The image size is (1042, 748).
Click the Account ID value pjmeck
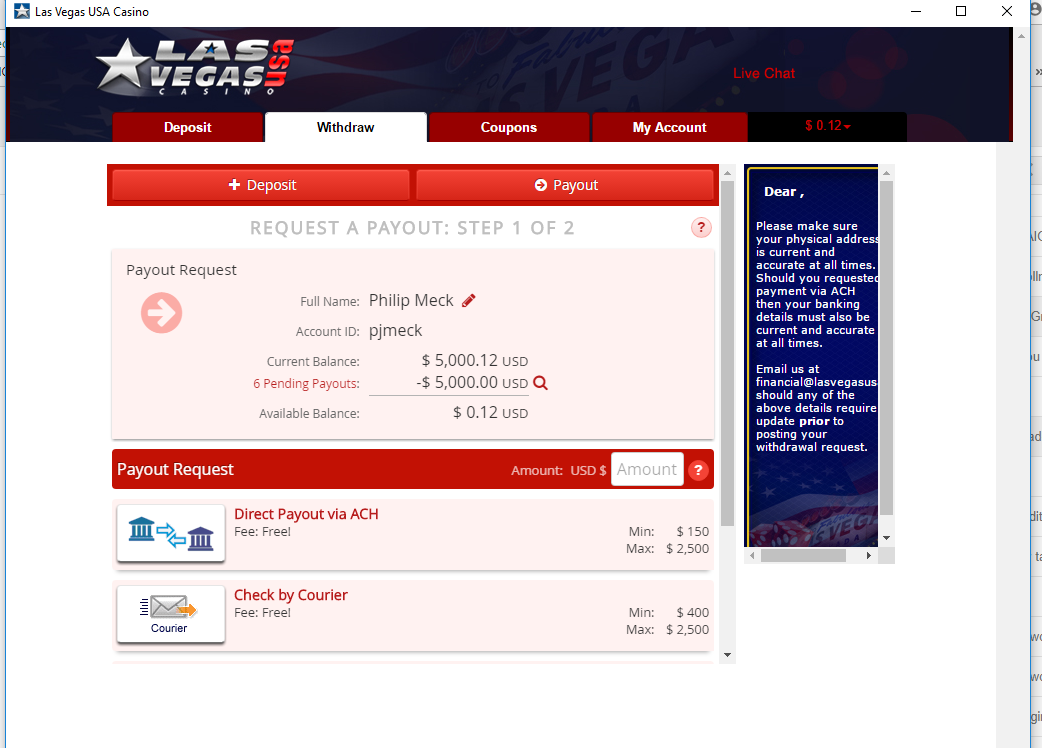[x=395, y=331]
